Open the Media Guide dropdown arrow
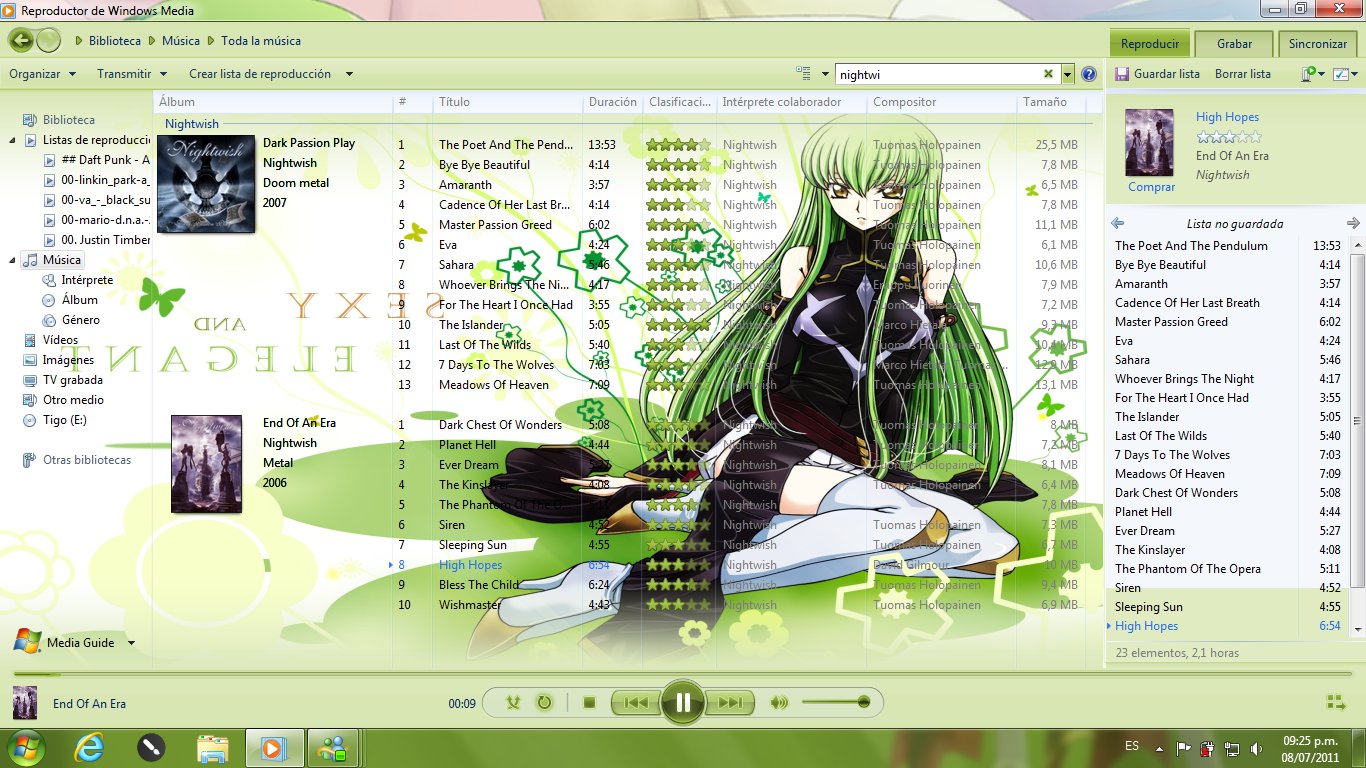 131,643
